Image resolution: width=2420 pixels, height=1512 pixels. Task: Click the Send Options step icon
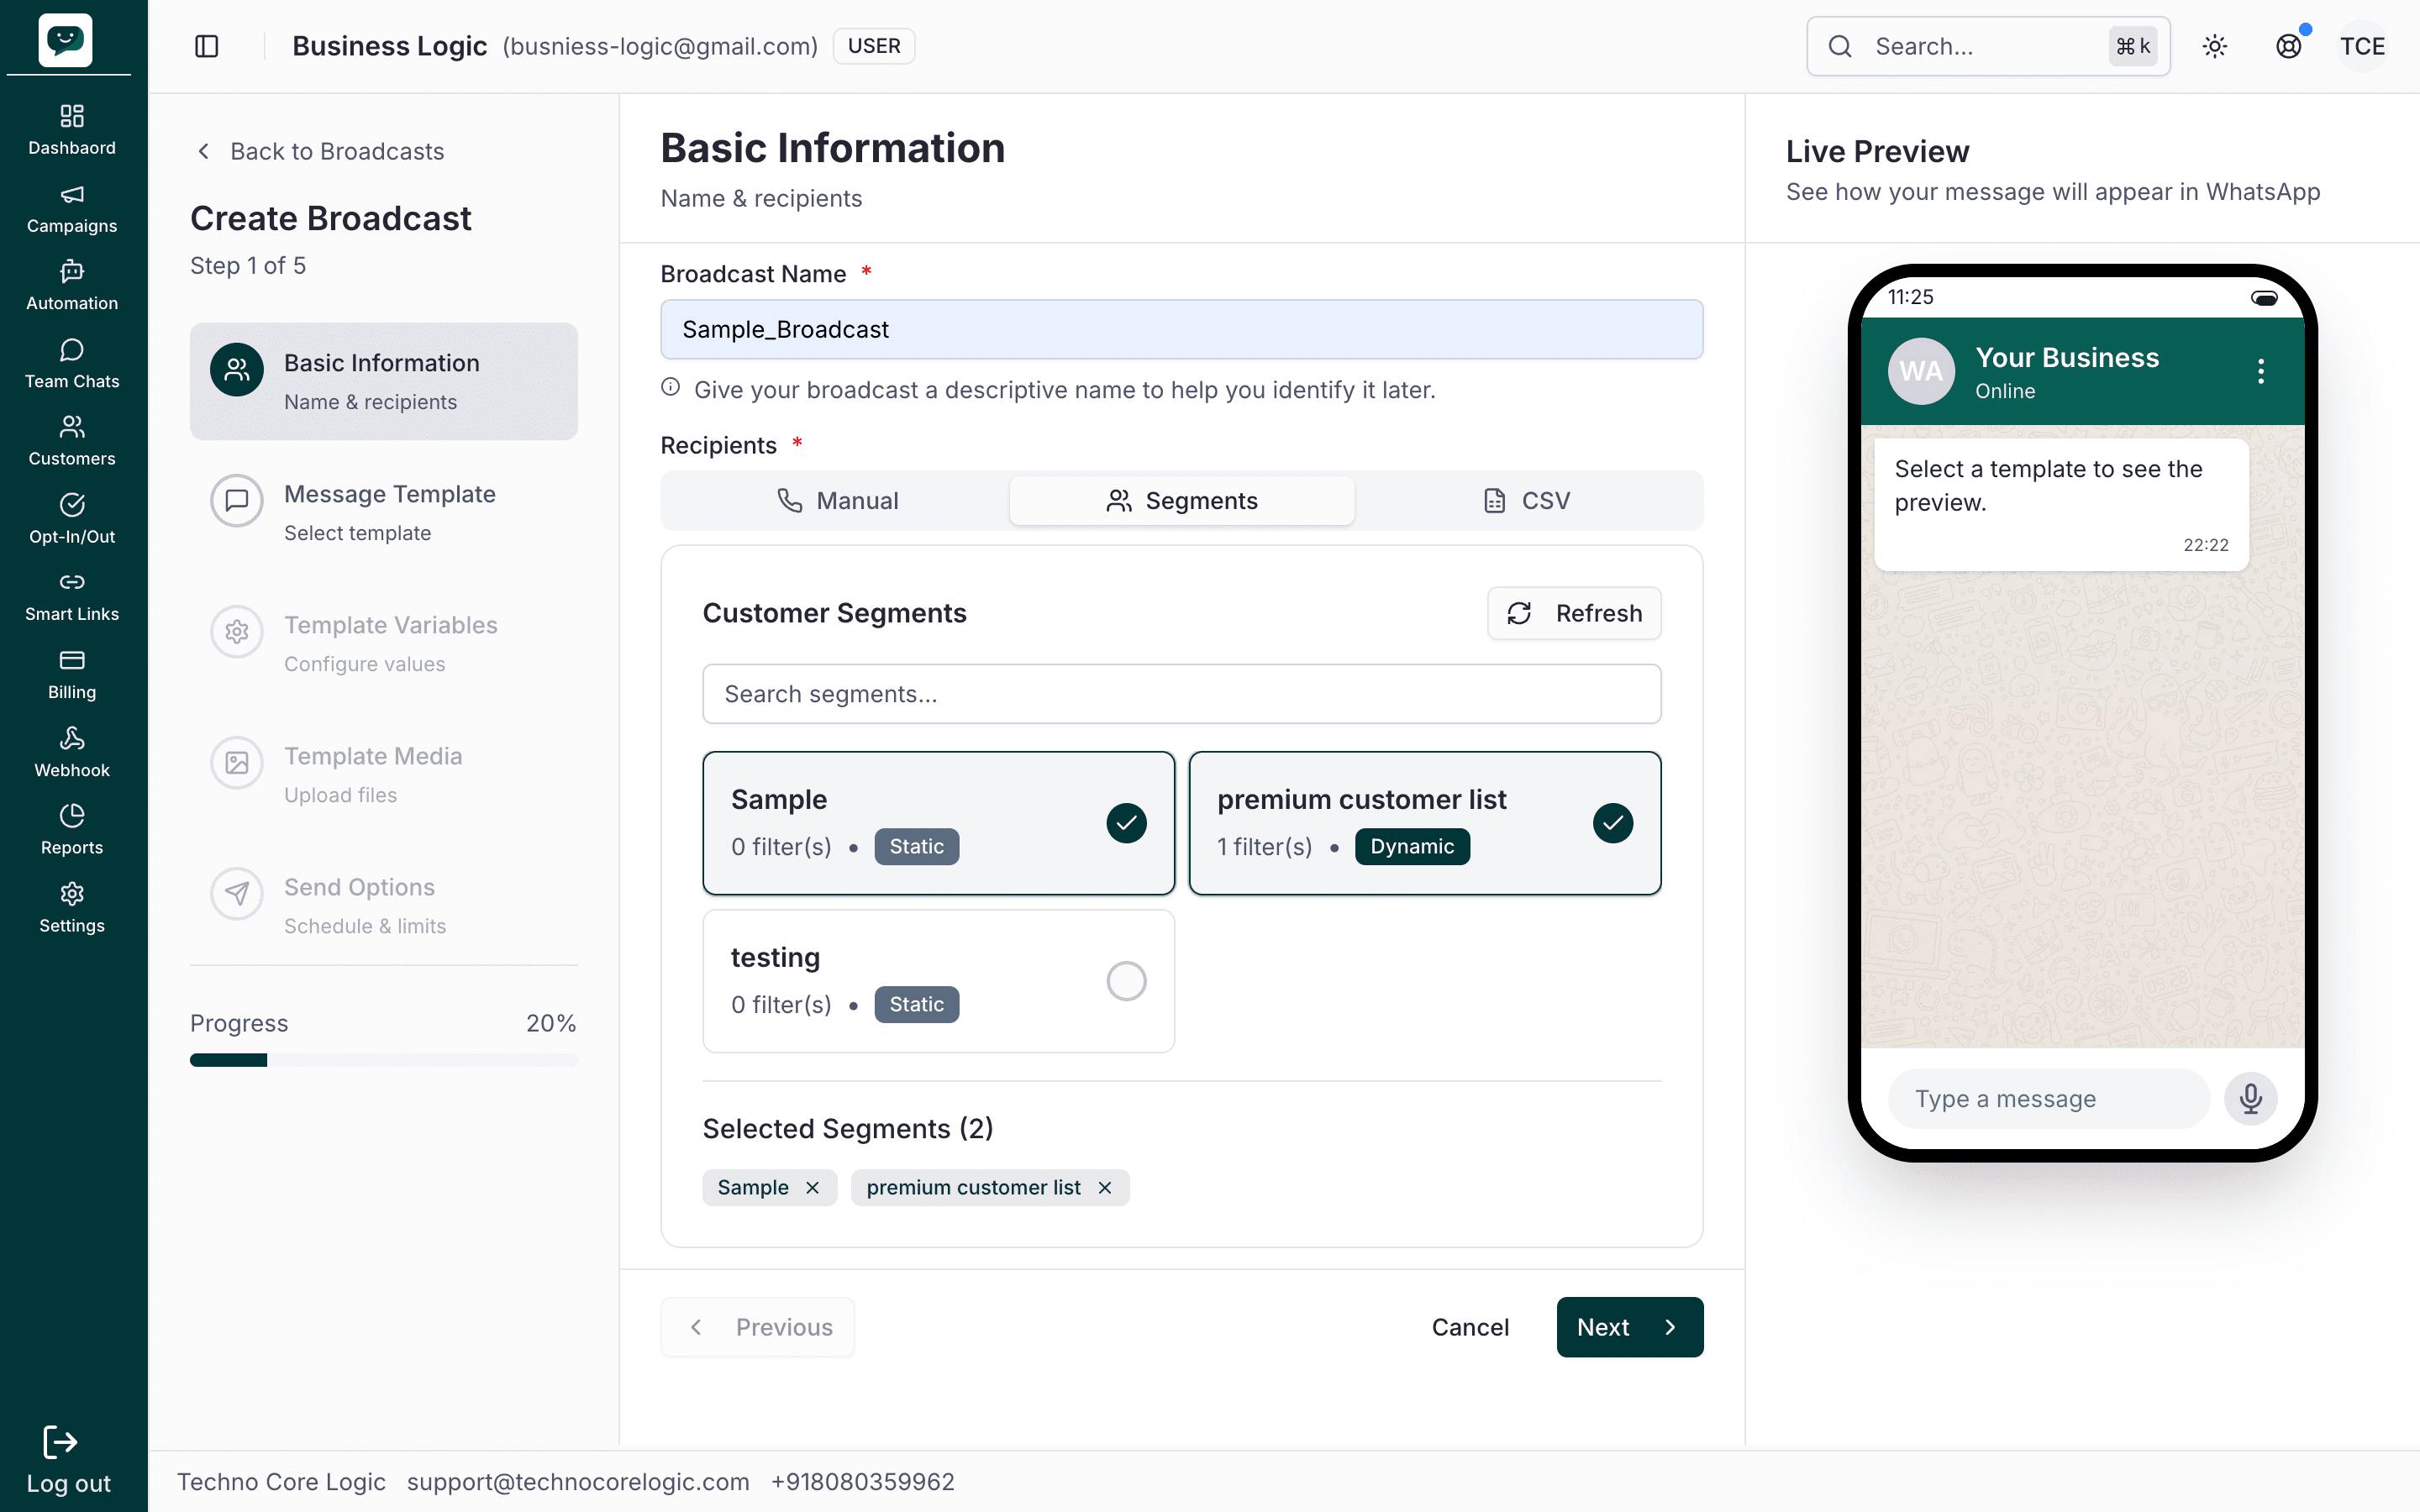(237, 894)
